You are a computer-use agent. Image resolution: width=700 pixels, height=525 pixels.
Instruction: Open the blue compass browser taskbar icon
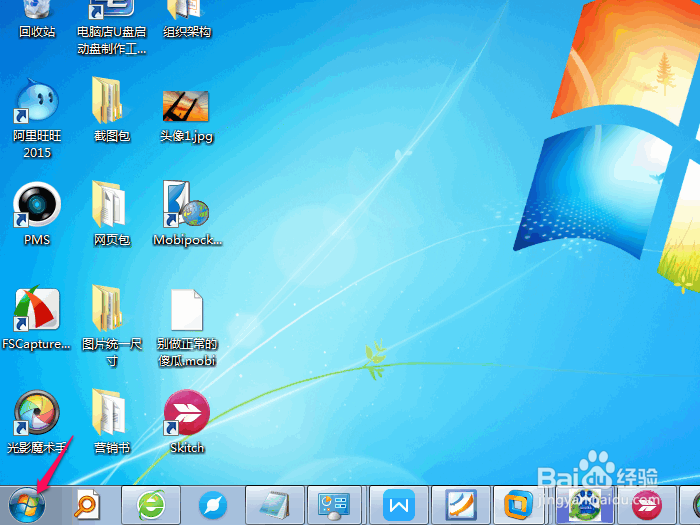[x=213, y=506]
